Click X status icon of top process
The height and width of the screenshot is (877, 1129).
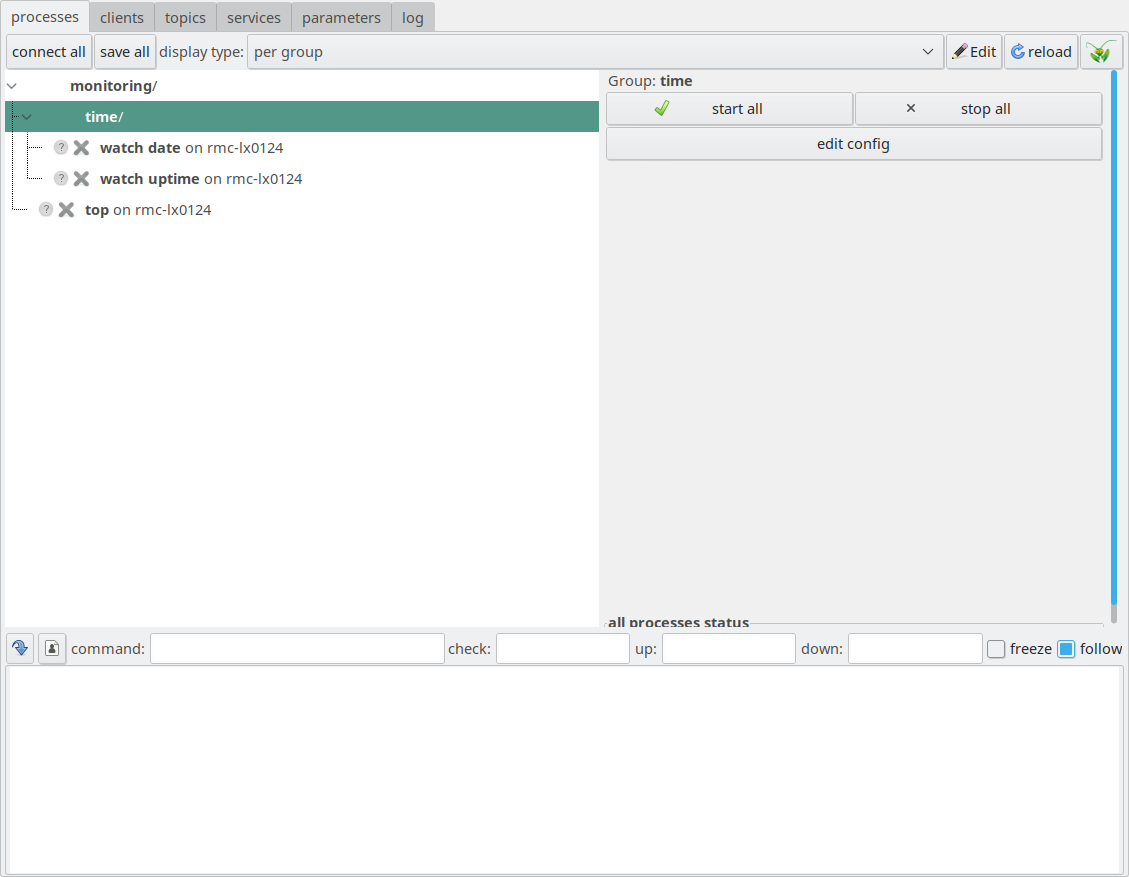coord(66,210)
